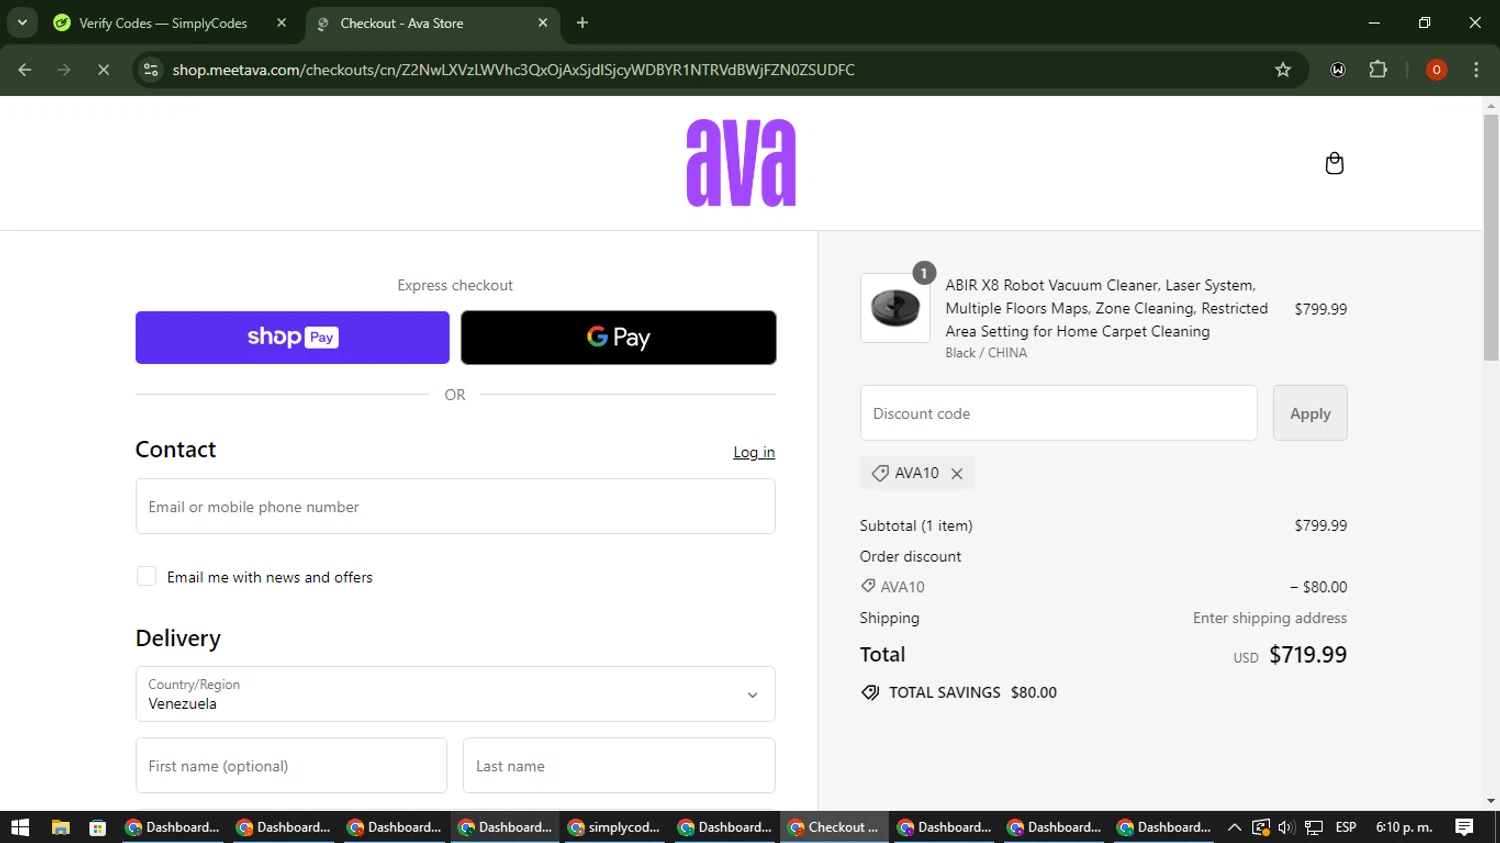Pay with Google Pay express button
The height and width of the screenshot is (843, 1500).
[618, 337]
